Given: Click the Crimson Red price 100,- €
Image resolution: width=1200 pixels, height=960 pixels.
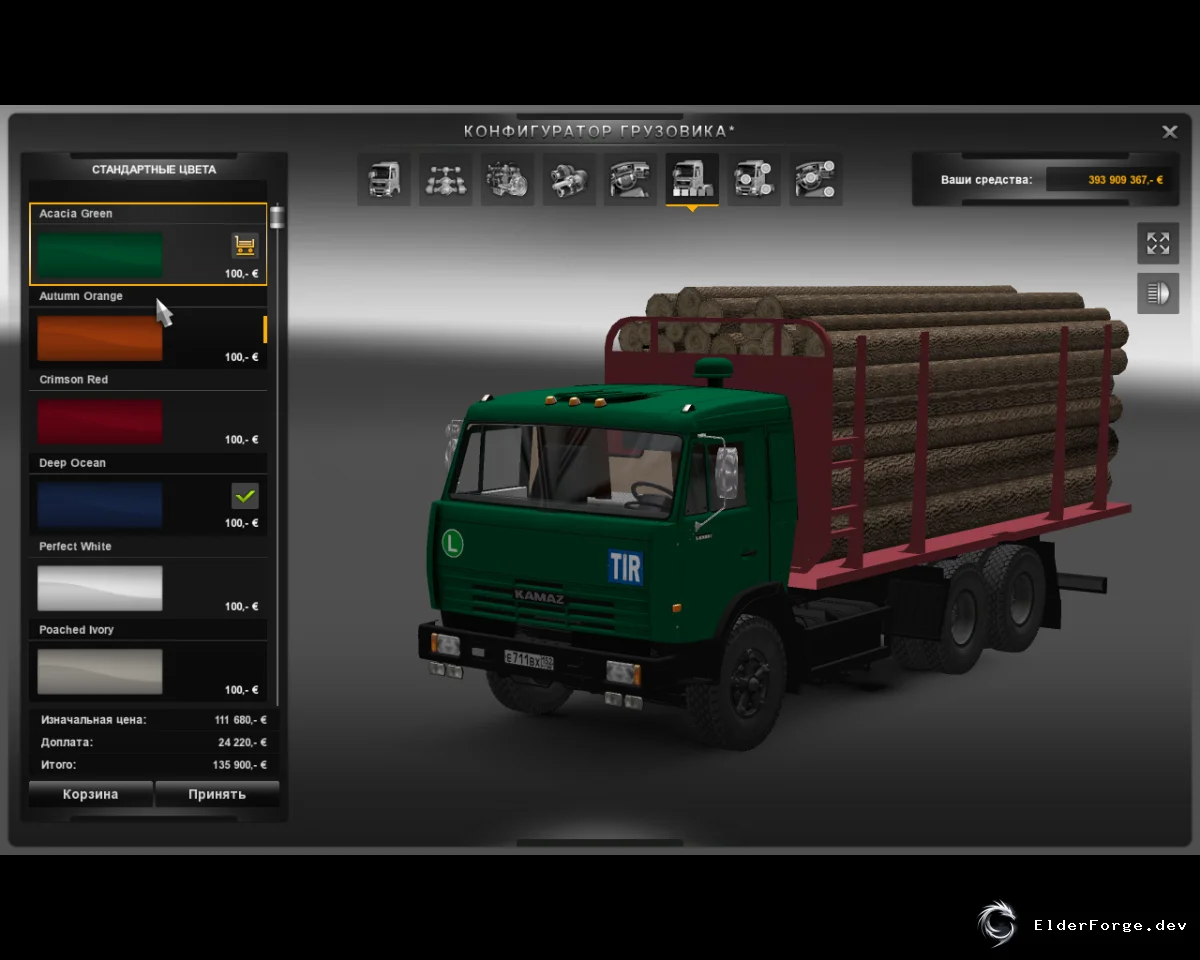Looking at the screenshot, I should [x=241, y=440].
